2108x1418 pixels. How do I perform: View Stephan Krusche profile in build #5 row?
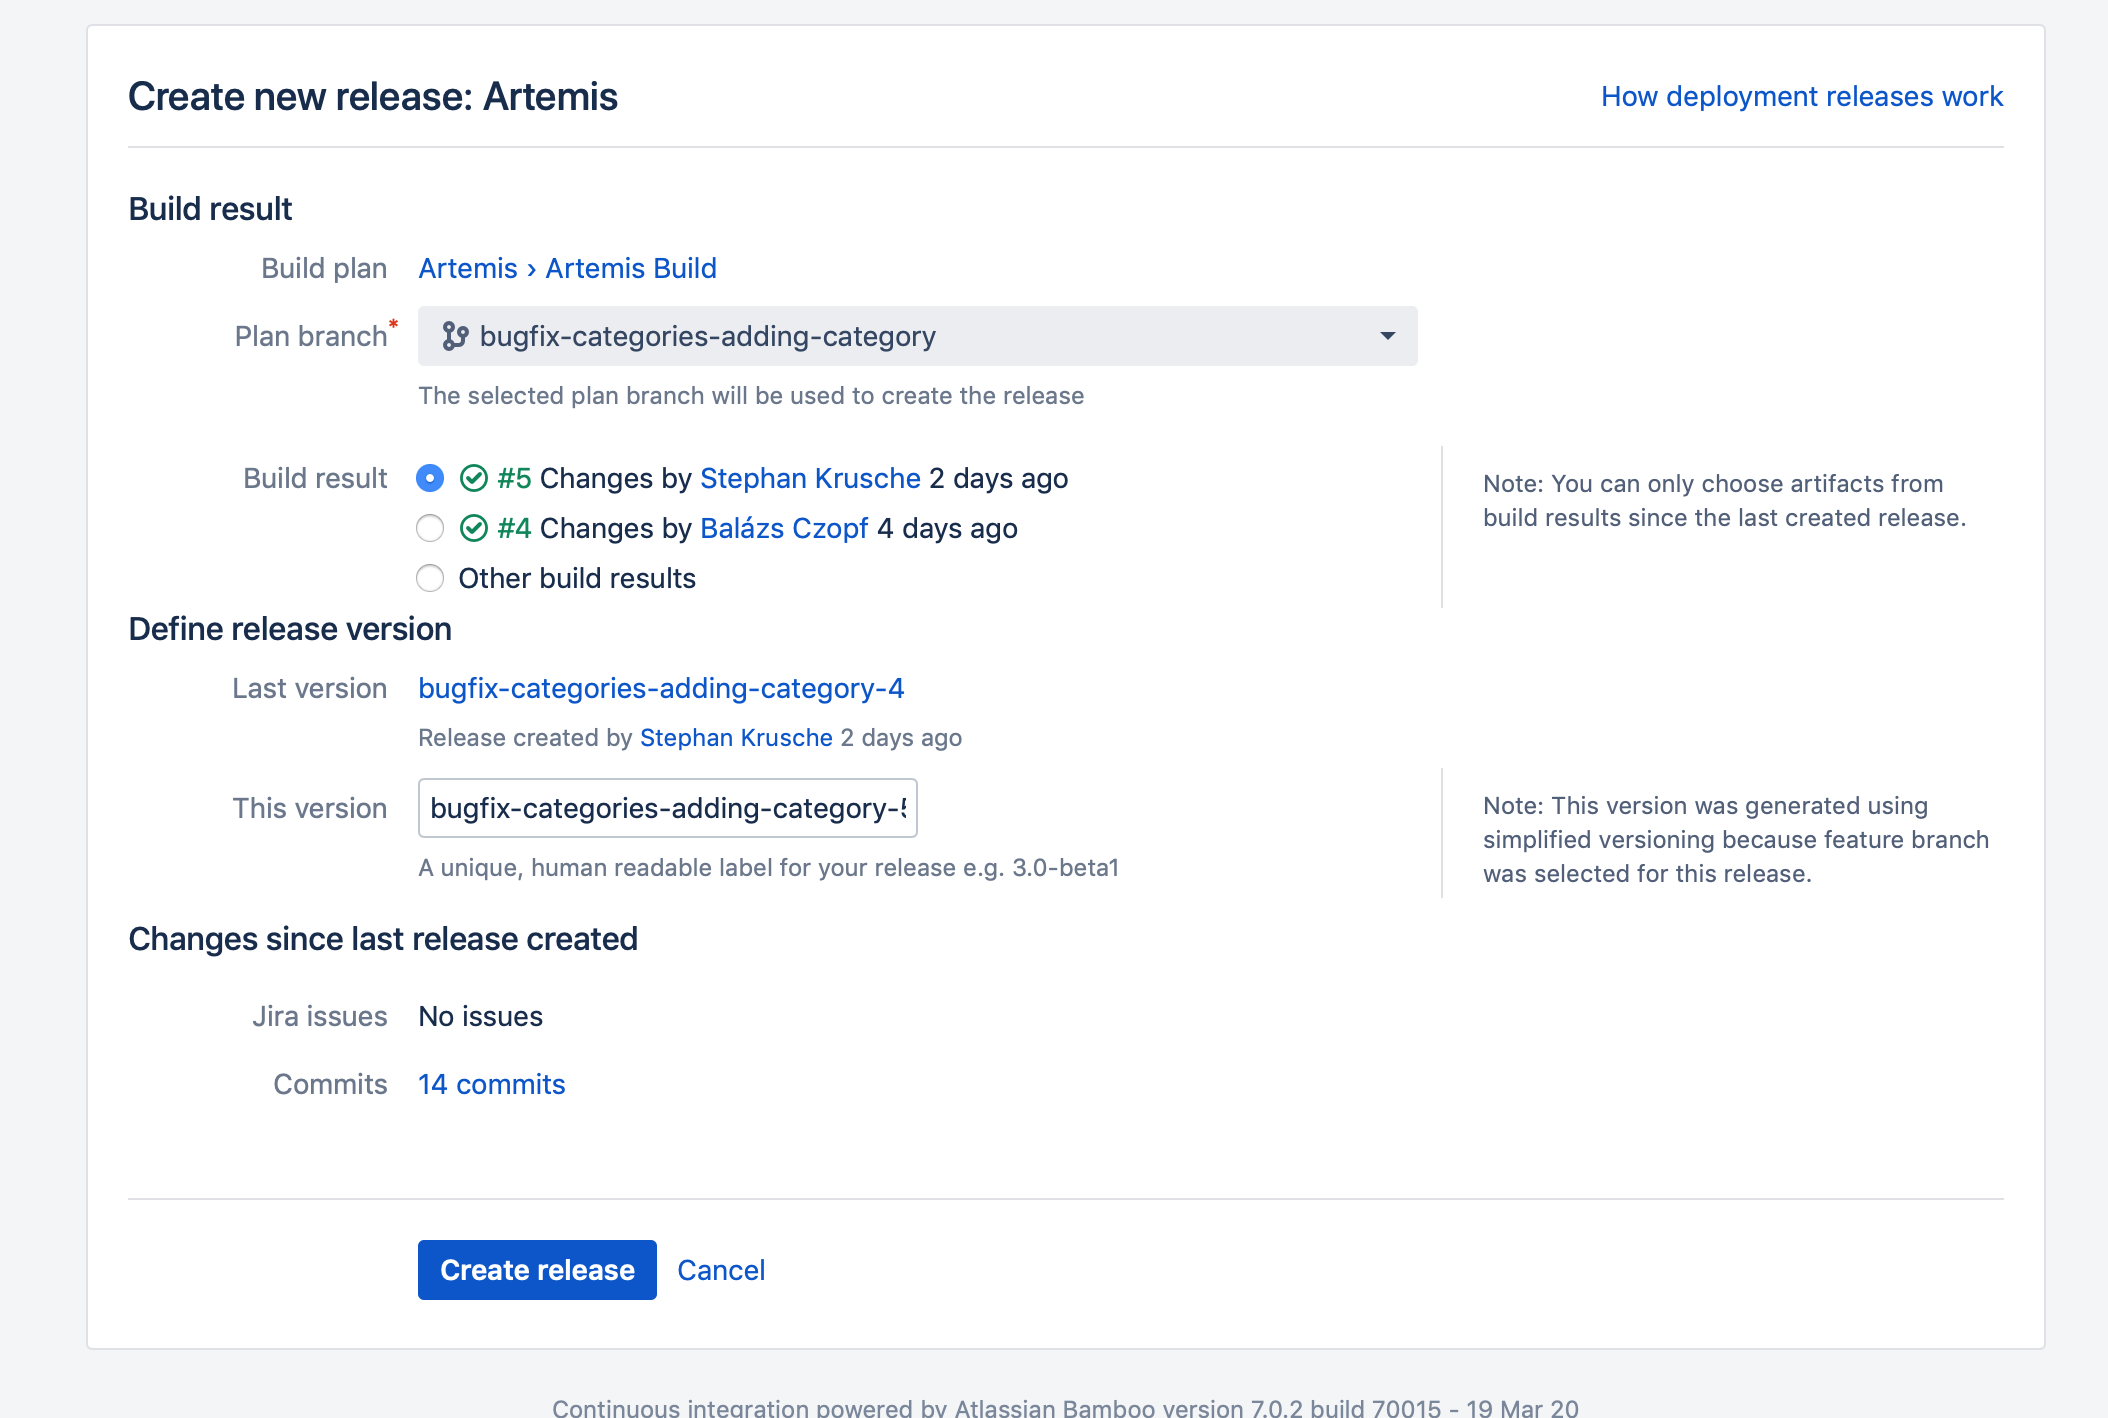[810, 478]
